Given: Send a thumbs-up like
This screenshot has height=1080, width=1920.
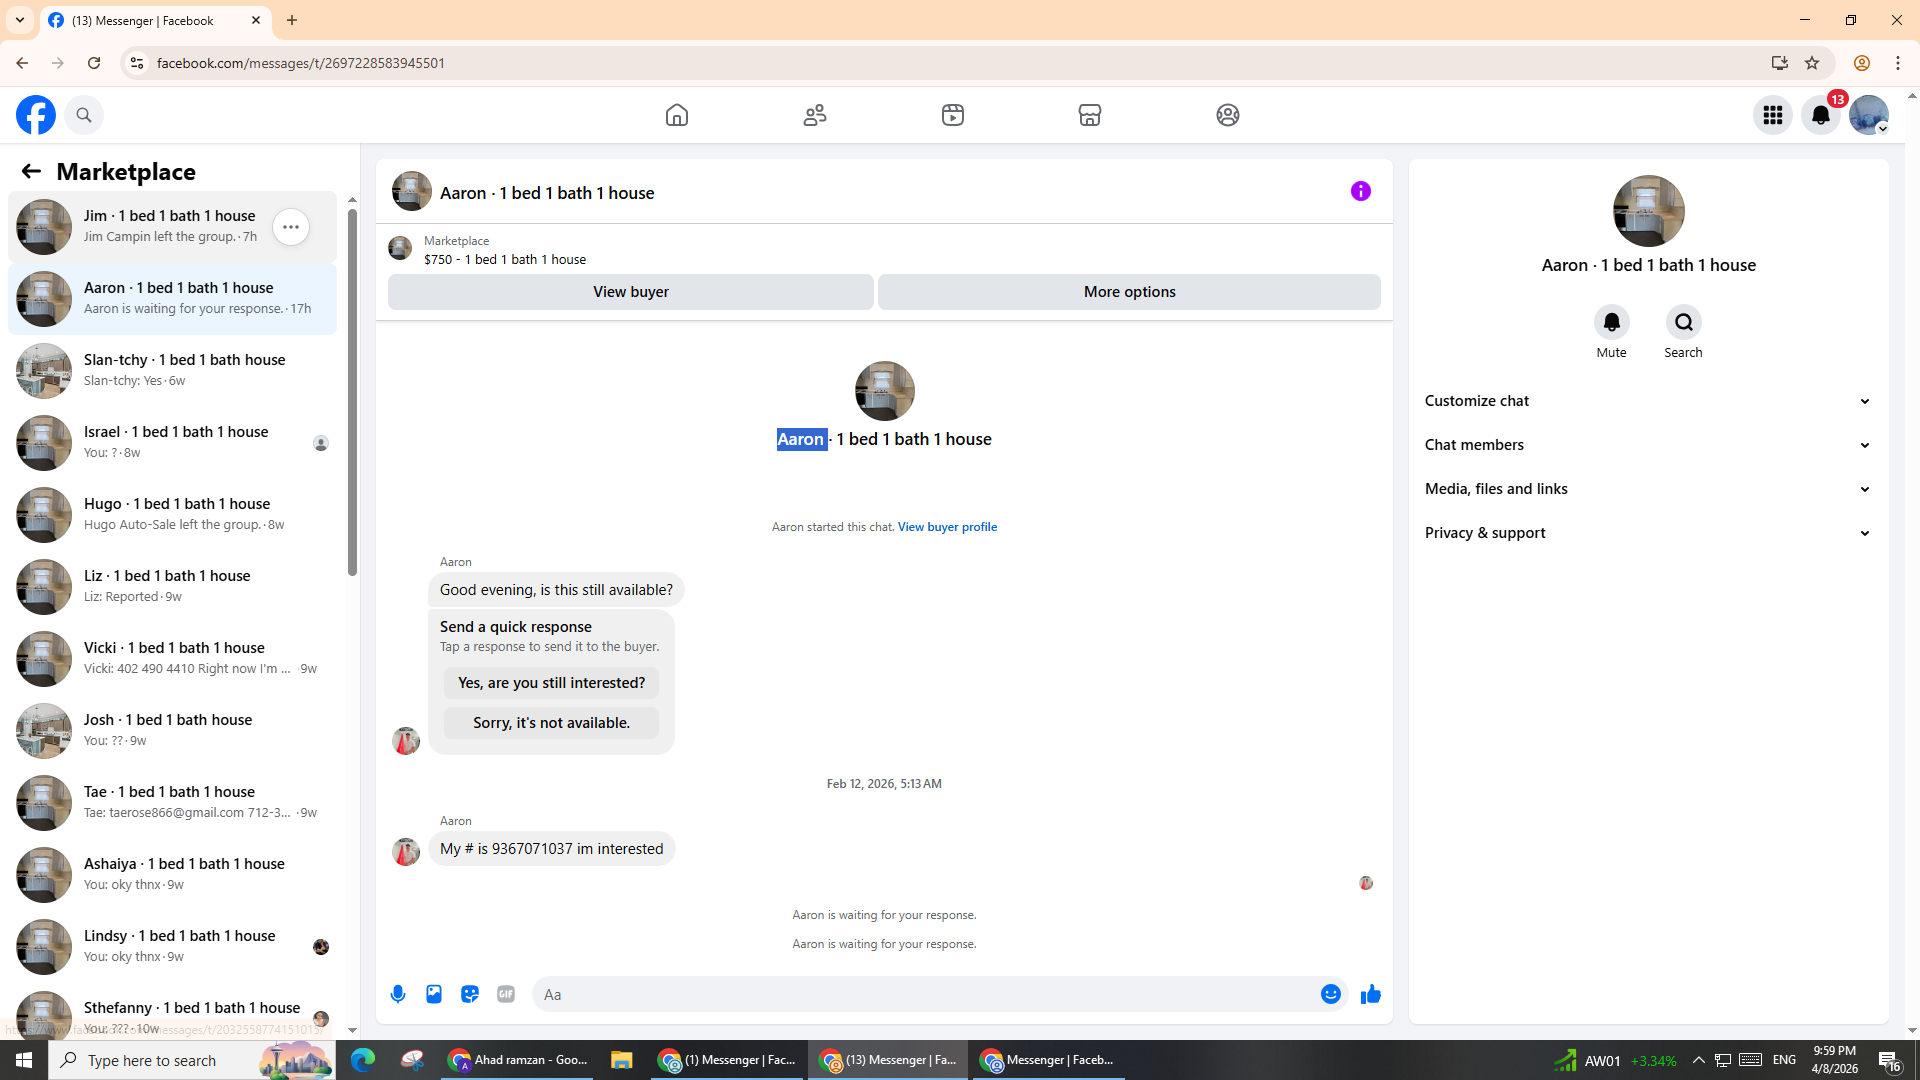Looking at the screenshot, I should [x=1370, y=994].
